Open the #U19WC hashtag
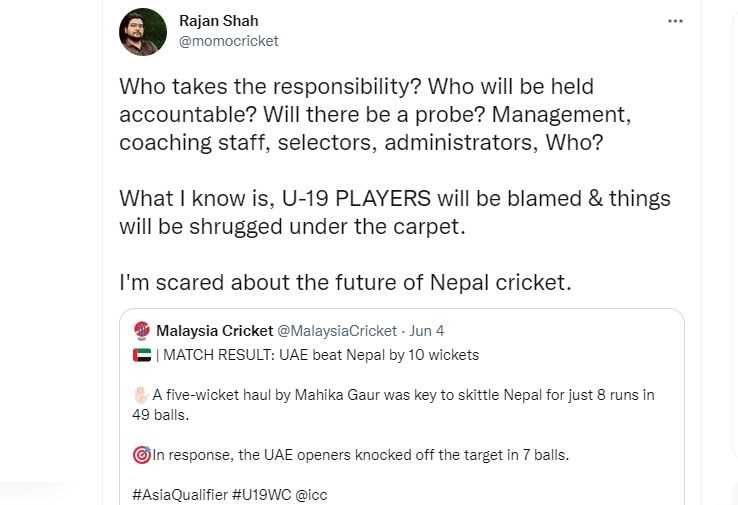Screen dimensions: 738x505 pyautogui.click(x=262, y=495)
